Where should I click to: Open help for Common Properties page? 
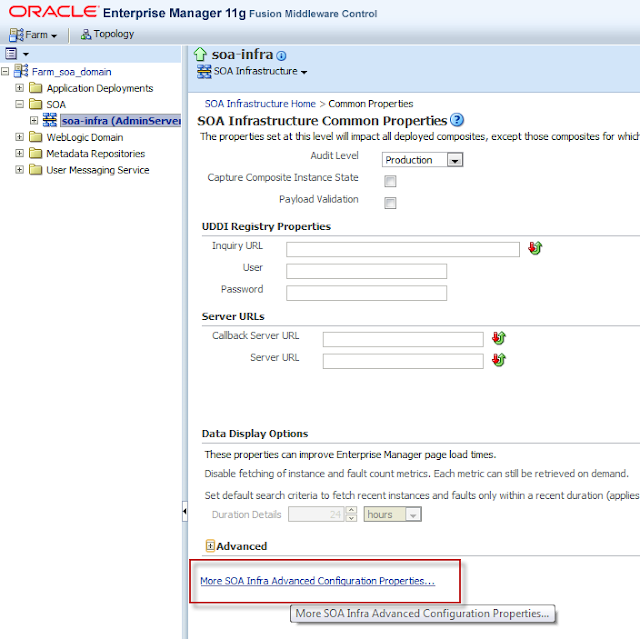coord(457,120)
